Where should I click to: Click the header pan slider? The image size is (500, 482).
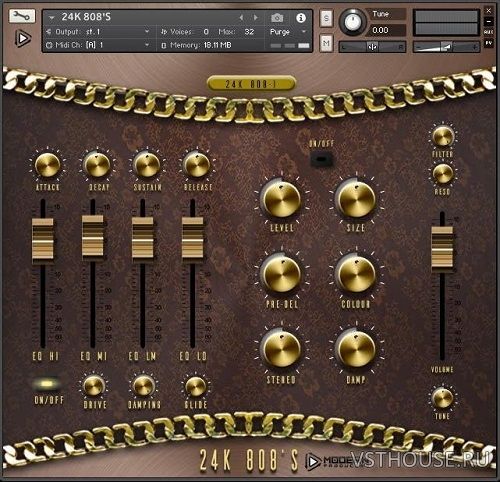point(372,47)
